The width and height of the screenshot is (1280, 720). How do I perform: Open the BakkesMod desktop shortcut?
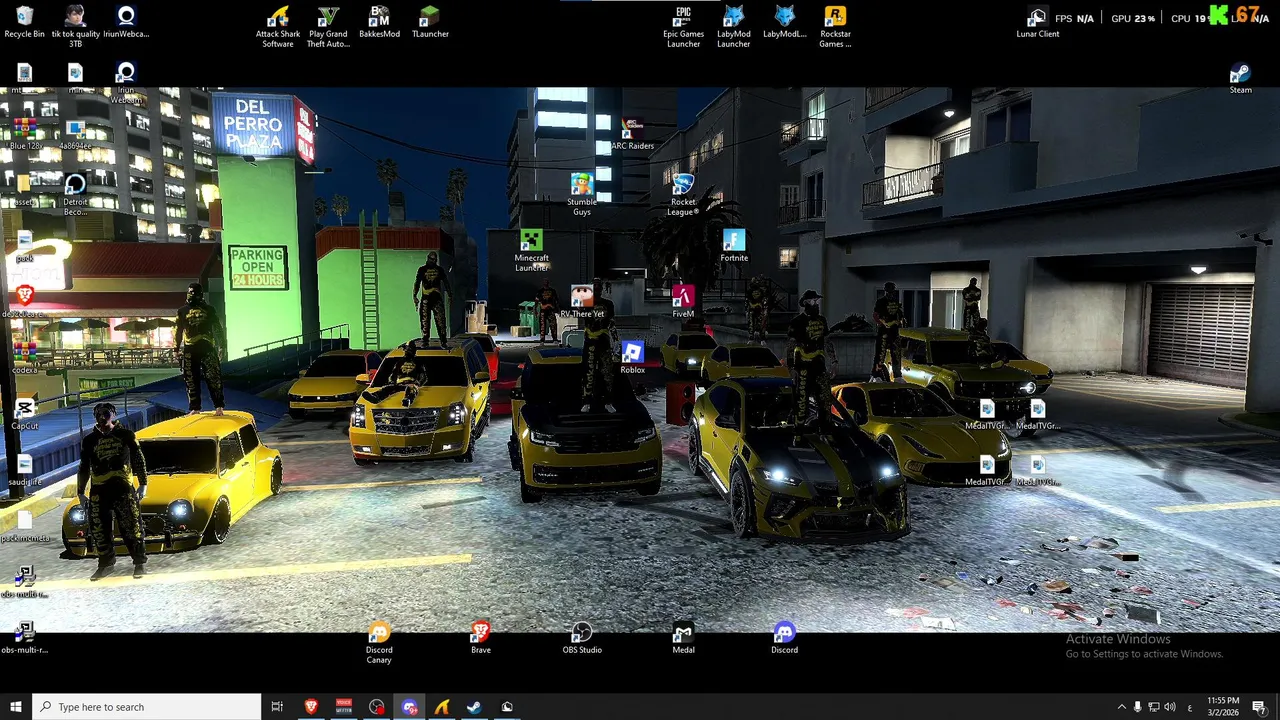click(379, 22)
